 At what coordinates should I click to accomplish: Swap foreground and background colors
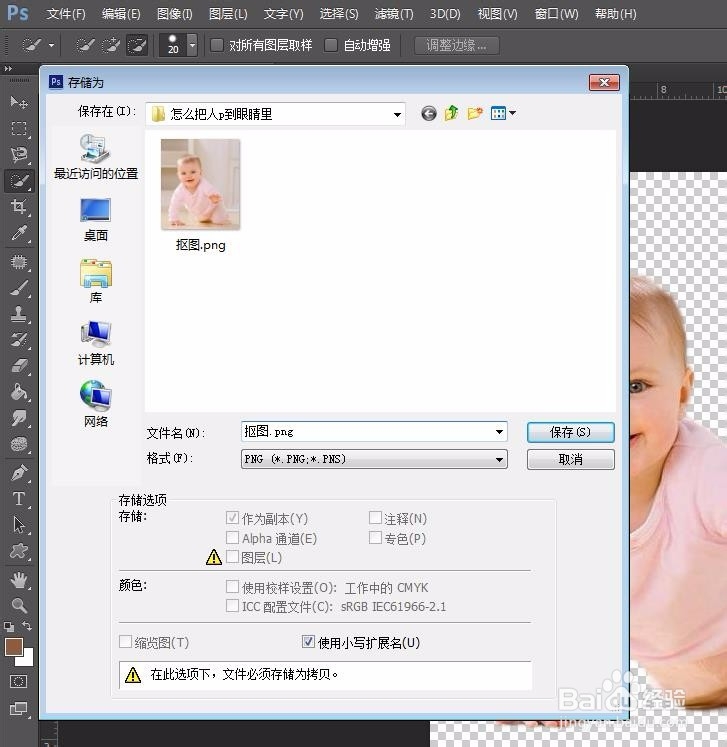tap(27, 626)
